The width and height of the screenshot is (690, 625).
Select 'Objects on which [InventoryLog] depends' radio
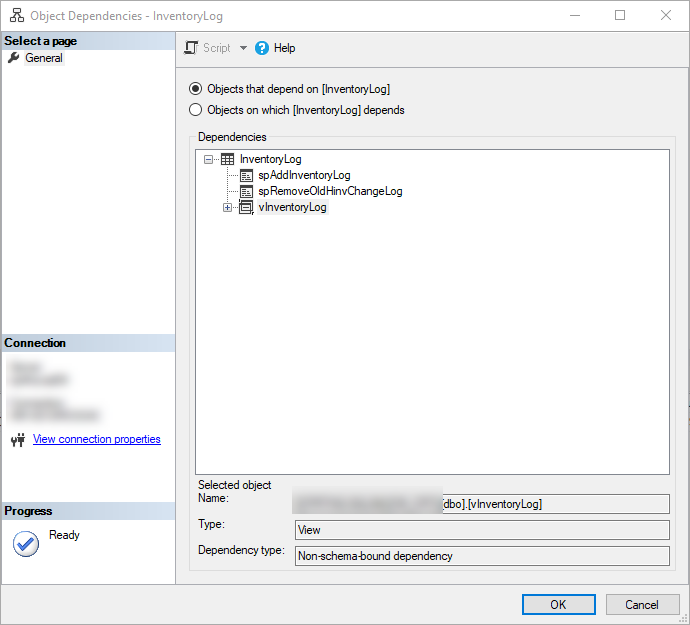tap(195, 110)
